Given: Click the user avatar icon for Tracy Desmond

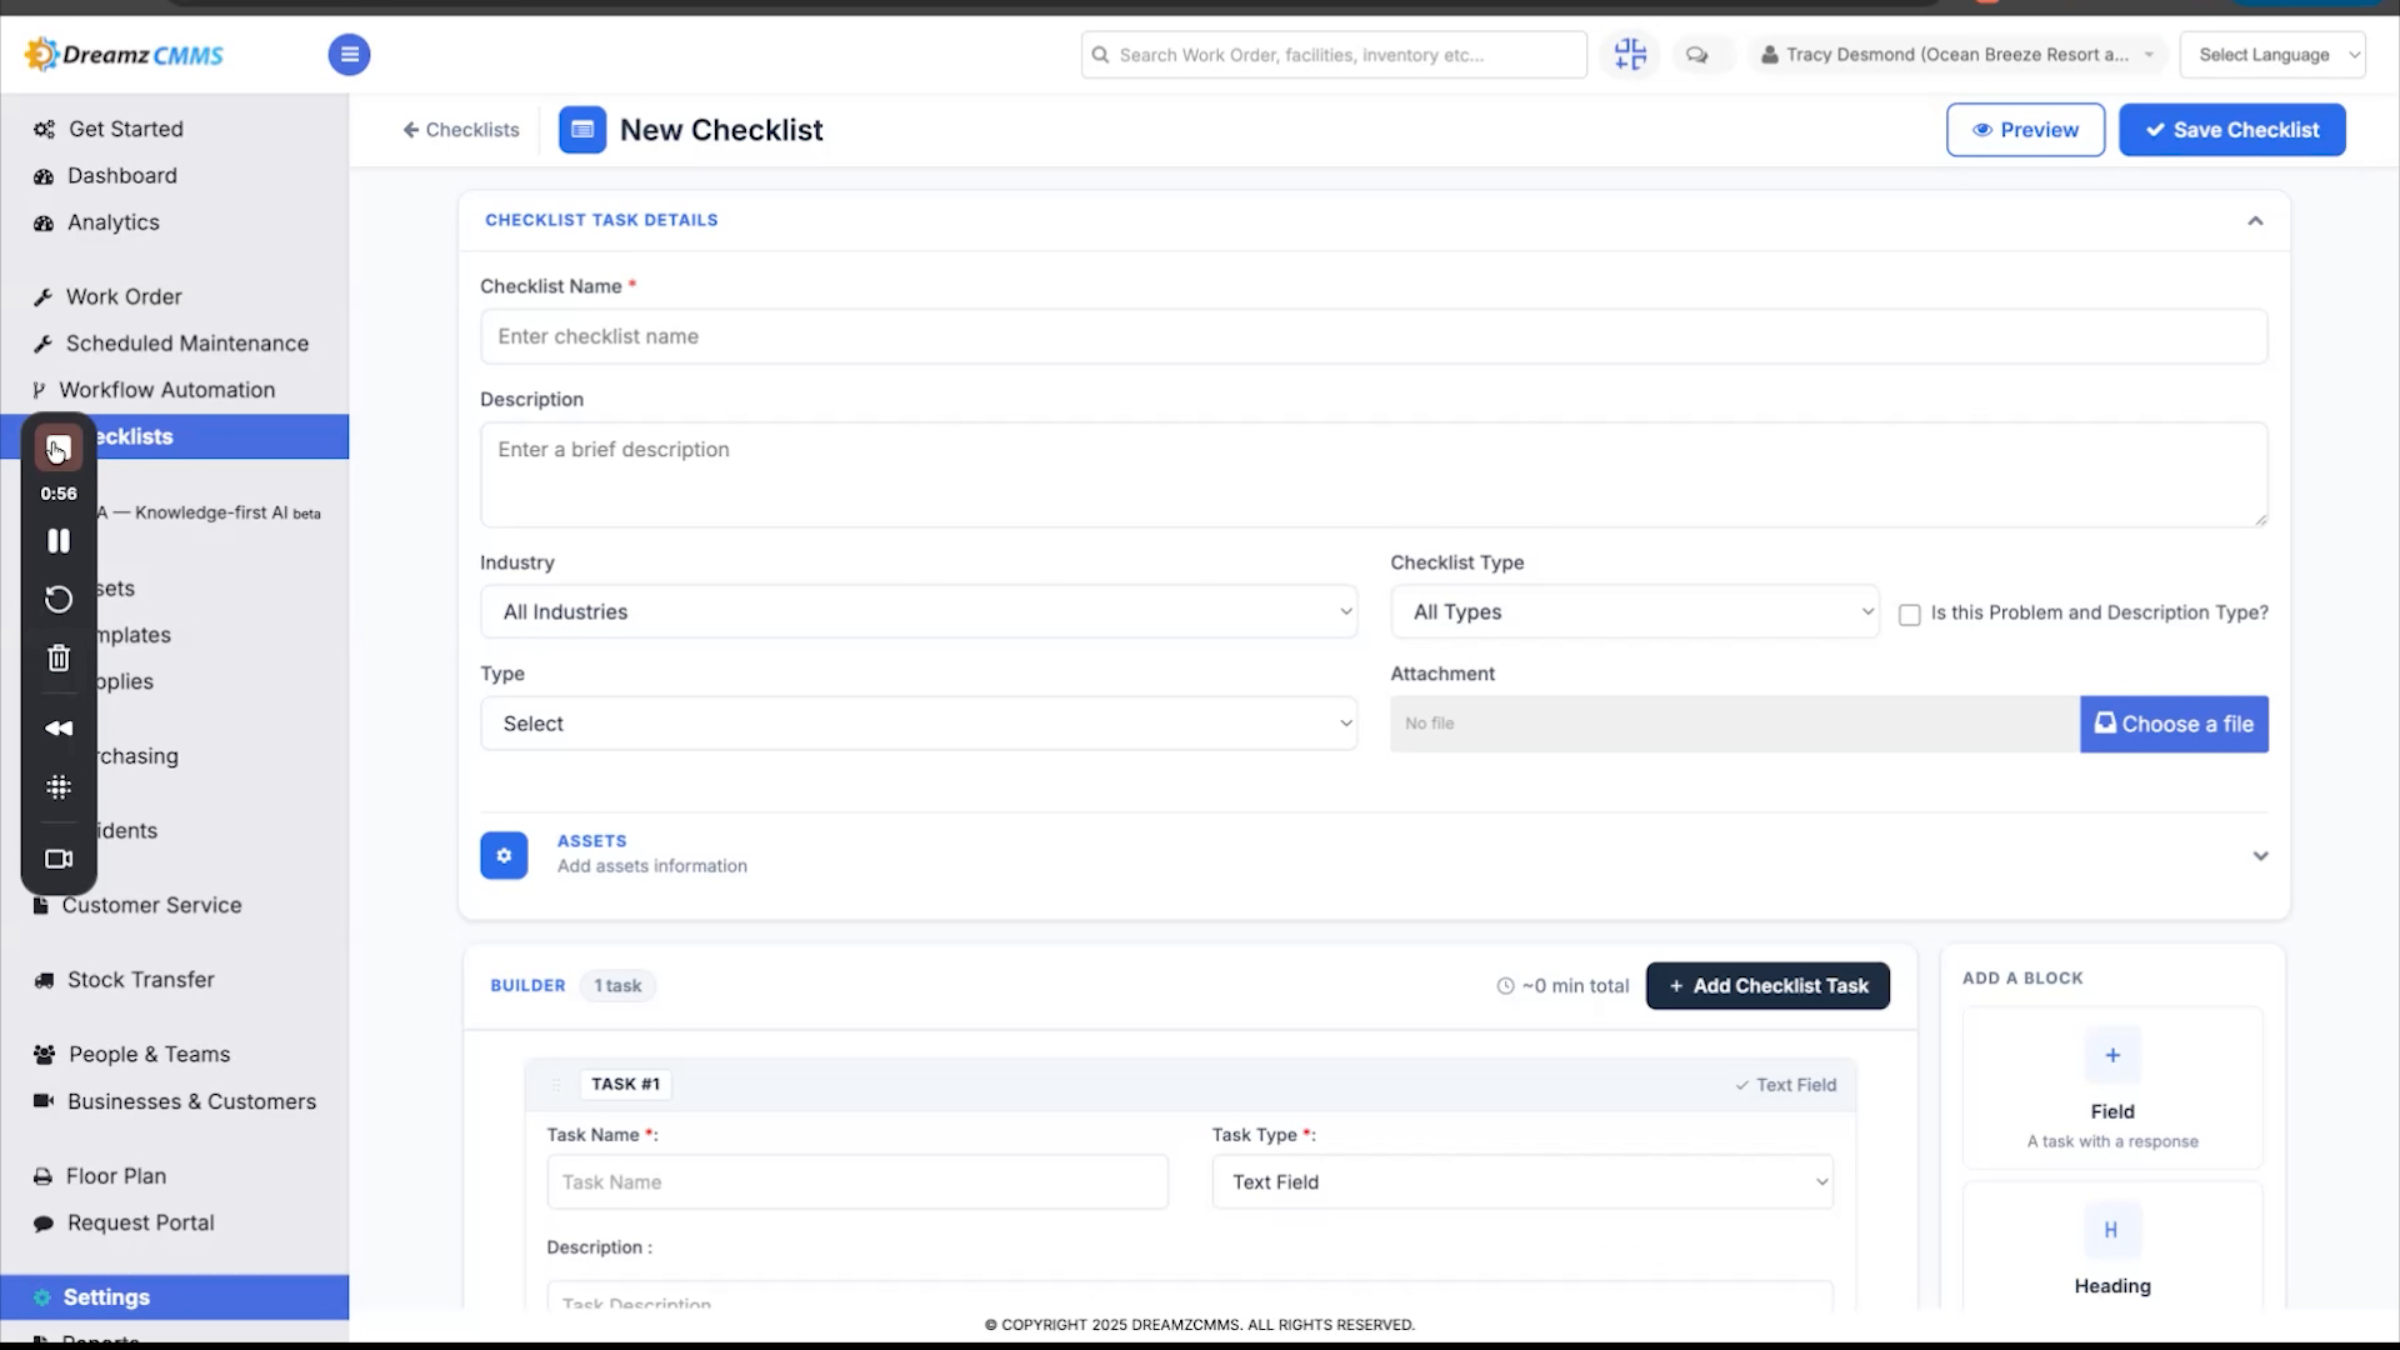Looking at the screenshot, I should click(x=1769, y=55).
